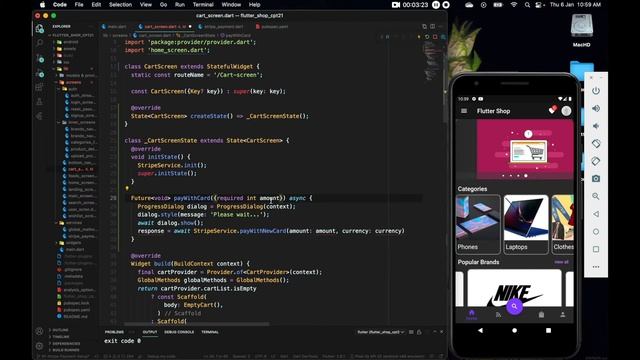Tap Android navigation recents button
This screenshot has width=640, height=360.
[548, 330]
